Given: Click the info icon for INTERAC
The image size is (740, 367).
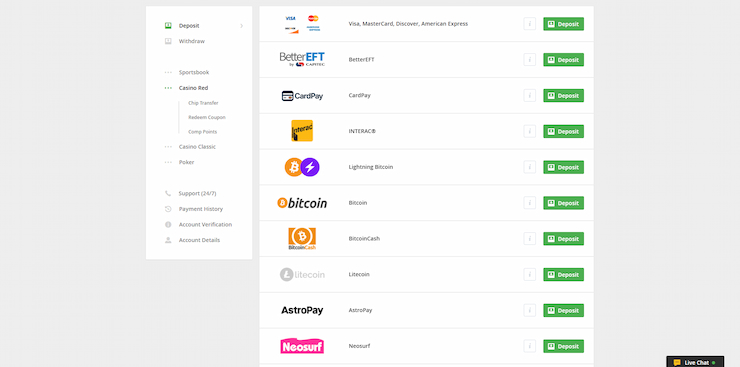Looking at the screenshot, I should tap(530, 131).
